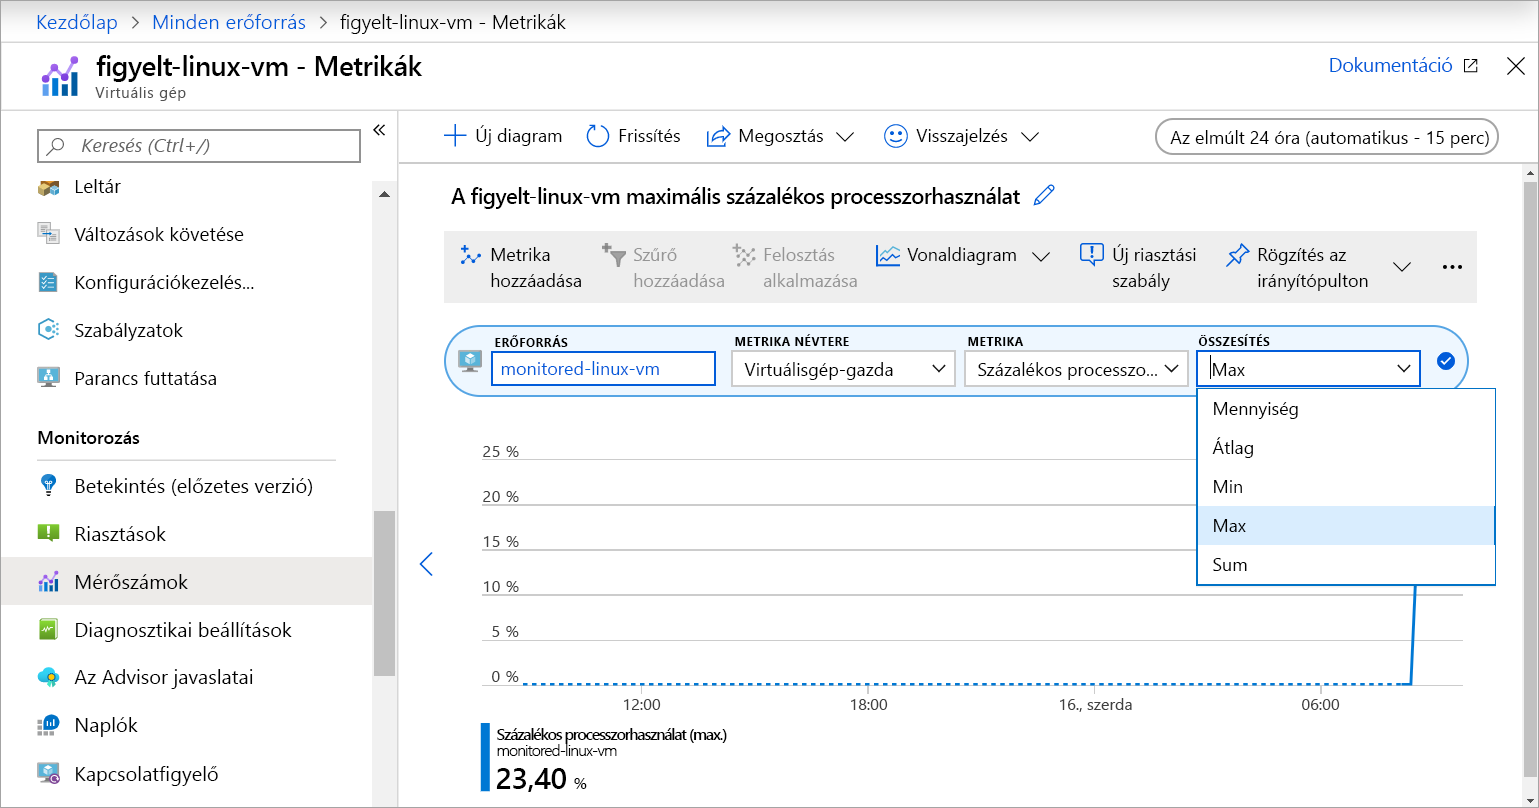Image resolution: width=1539 pixels, height=808 pixels.
Task: Click the blue checkmark confirming the metric
Action: point(1445,361)
